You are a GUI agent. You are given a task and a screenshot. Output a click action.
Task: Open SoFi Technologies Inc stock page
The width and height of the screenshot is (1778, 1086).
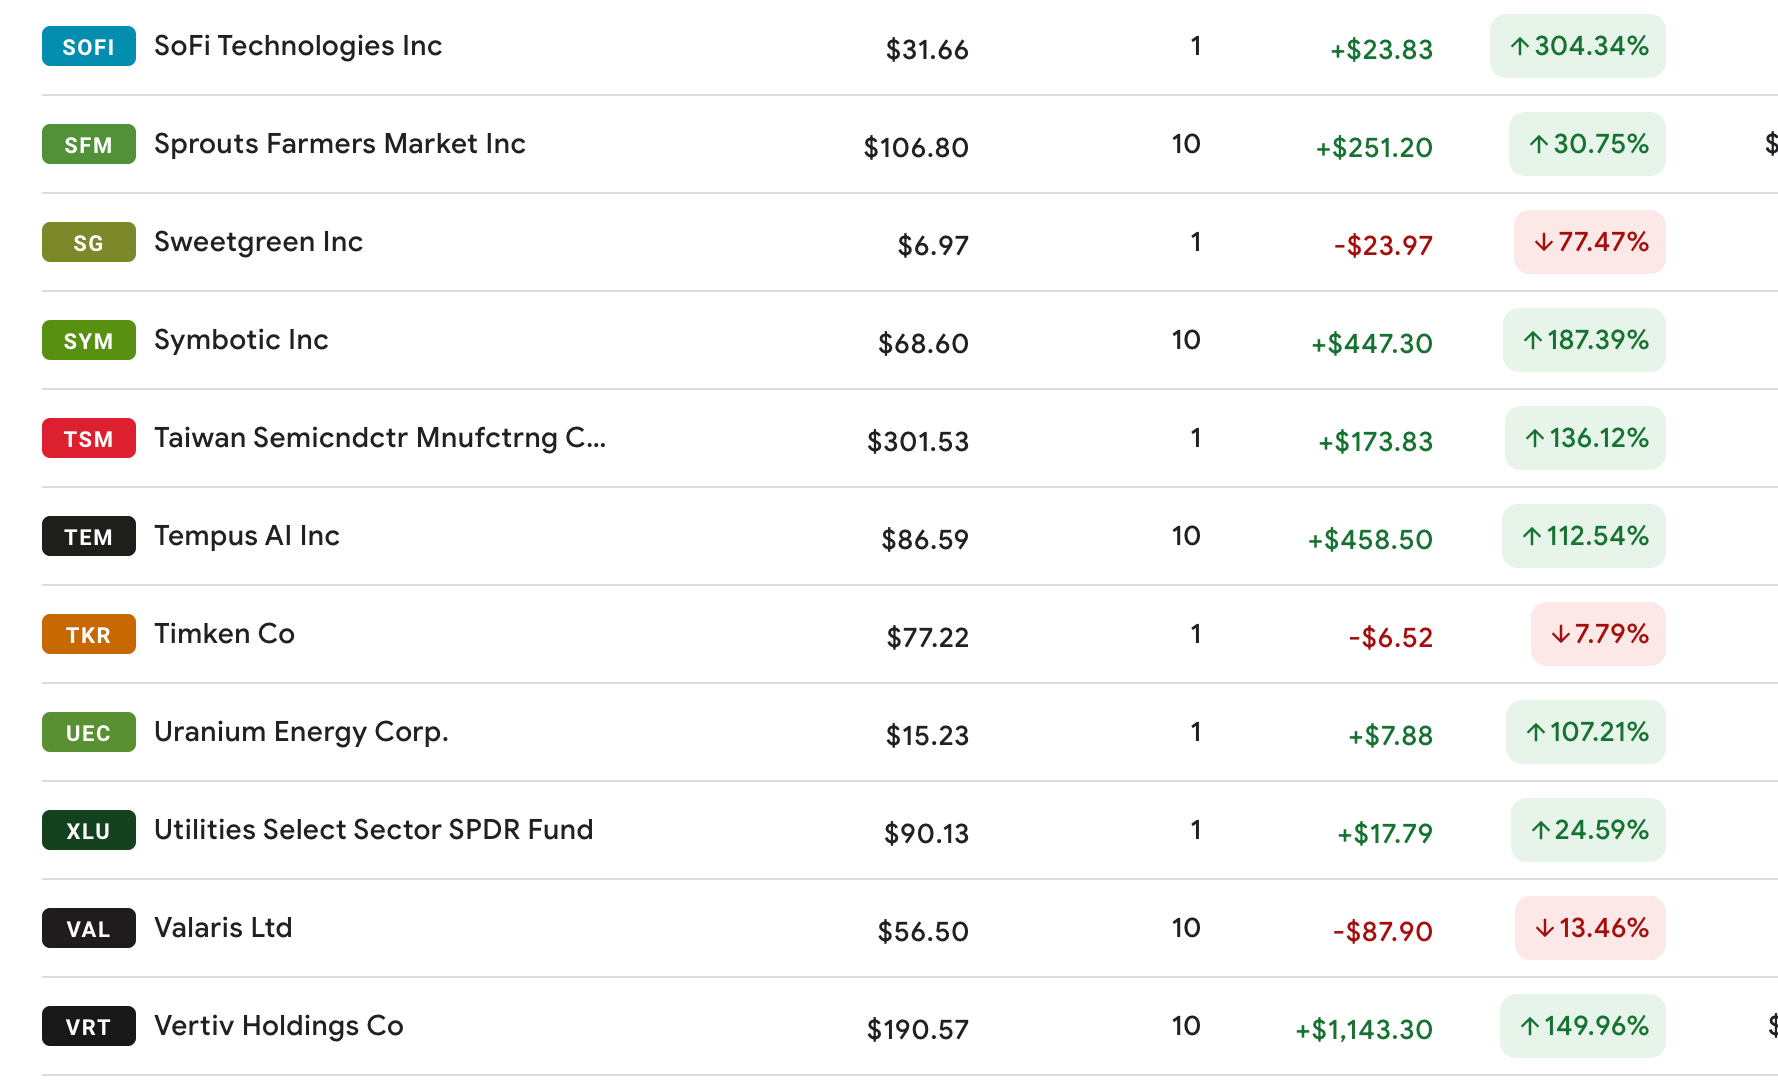coord(297,46)
